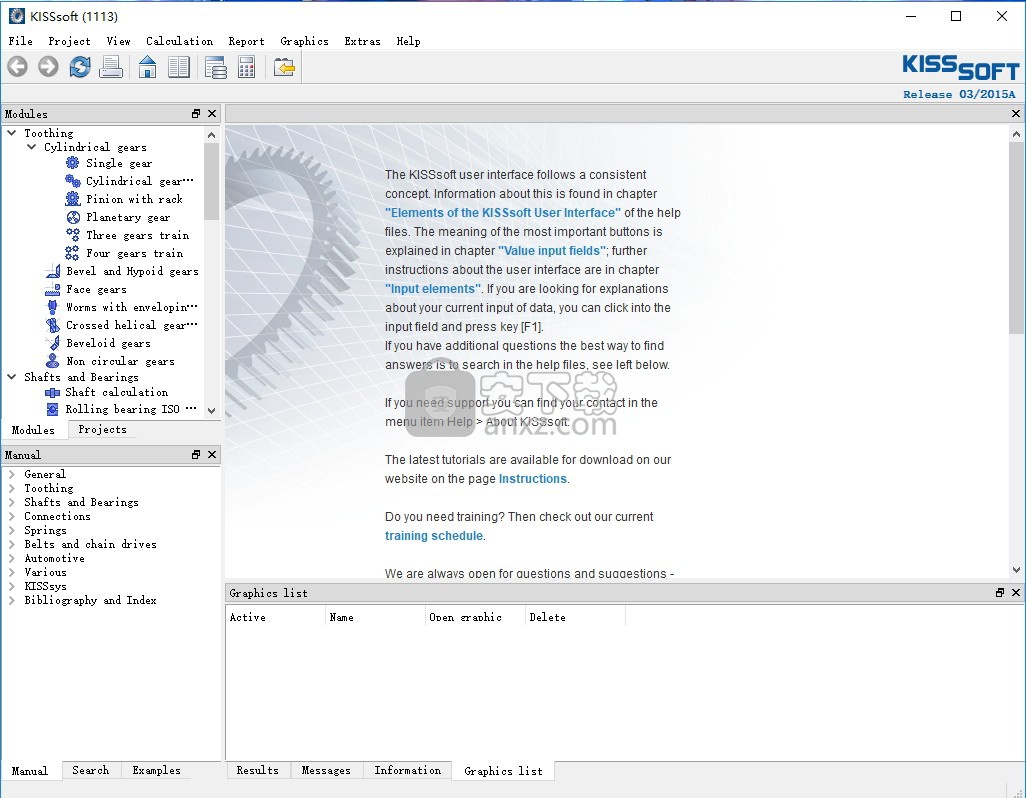This screenshot has height=798, width=1026.
Task: Expand the Springs section in Manual
Action: click(12, 530)
